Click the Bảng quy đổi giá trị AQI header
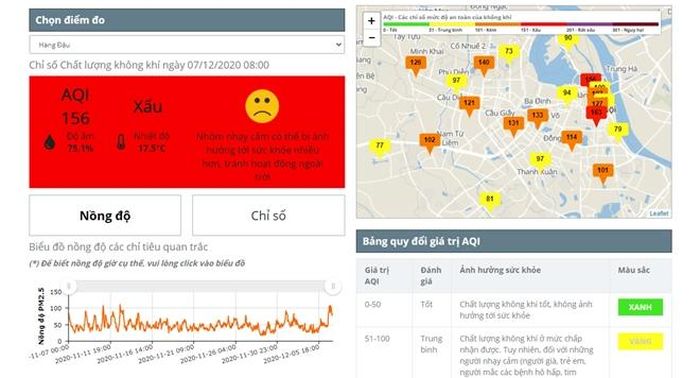This screenshot has height=378, width=700. [x=514, y=241]
